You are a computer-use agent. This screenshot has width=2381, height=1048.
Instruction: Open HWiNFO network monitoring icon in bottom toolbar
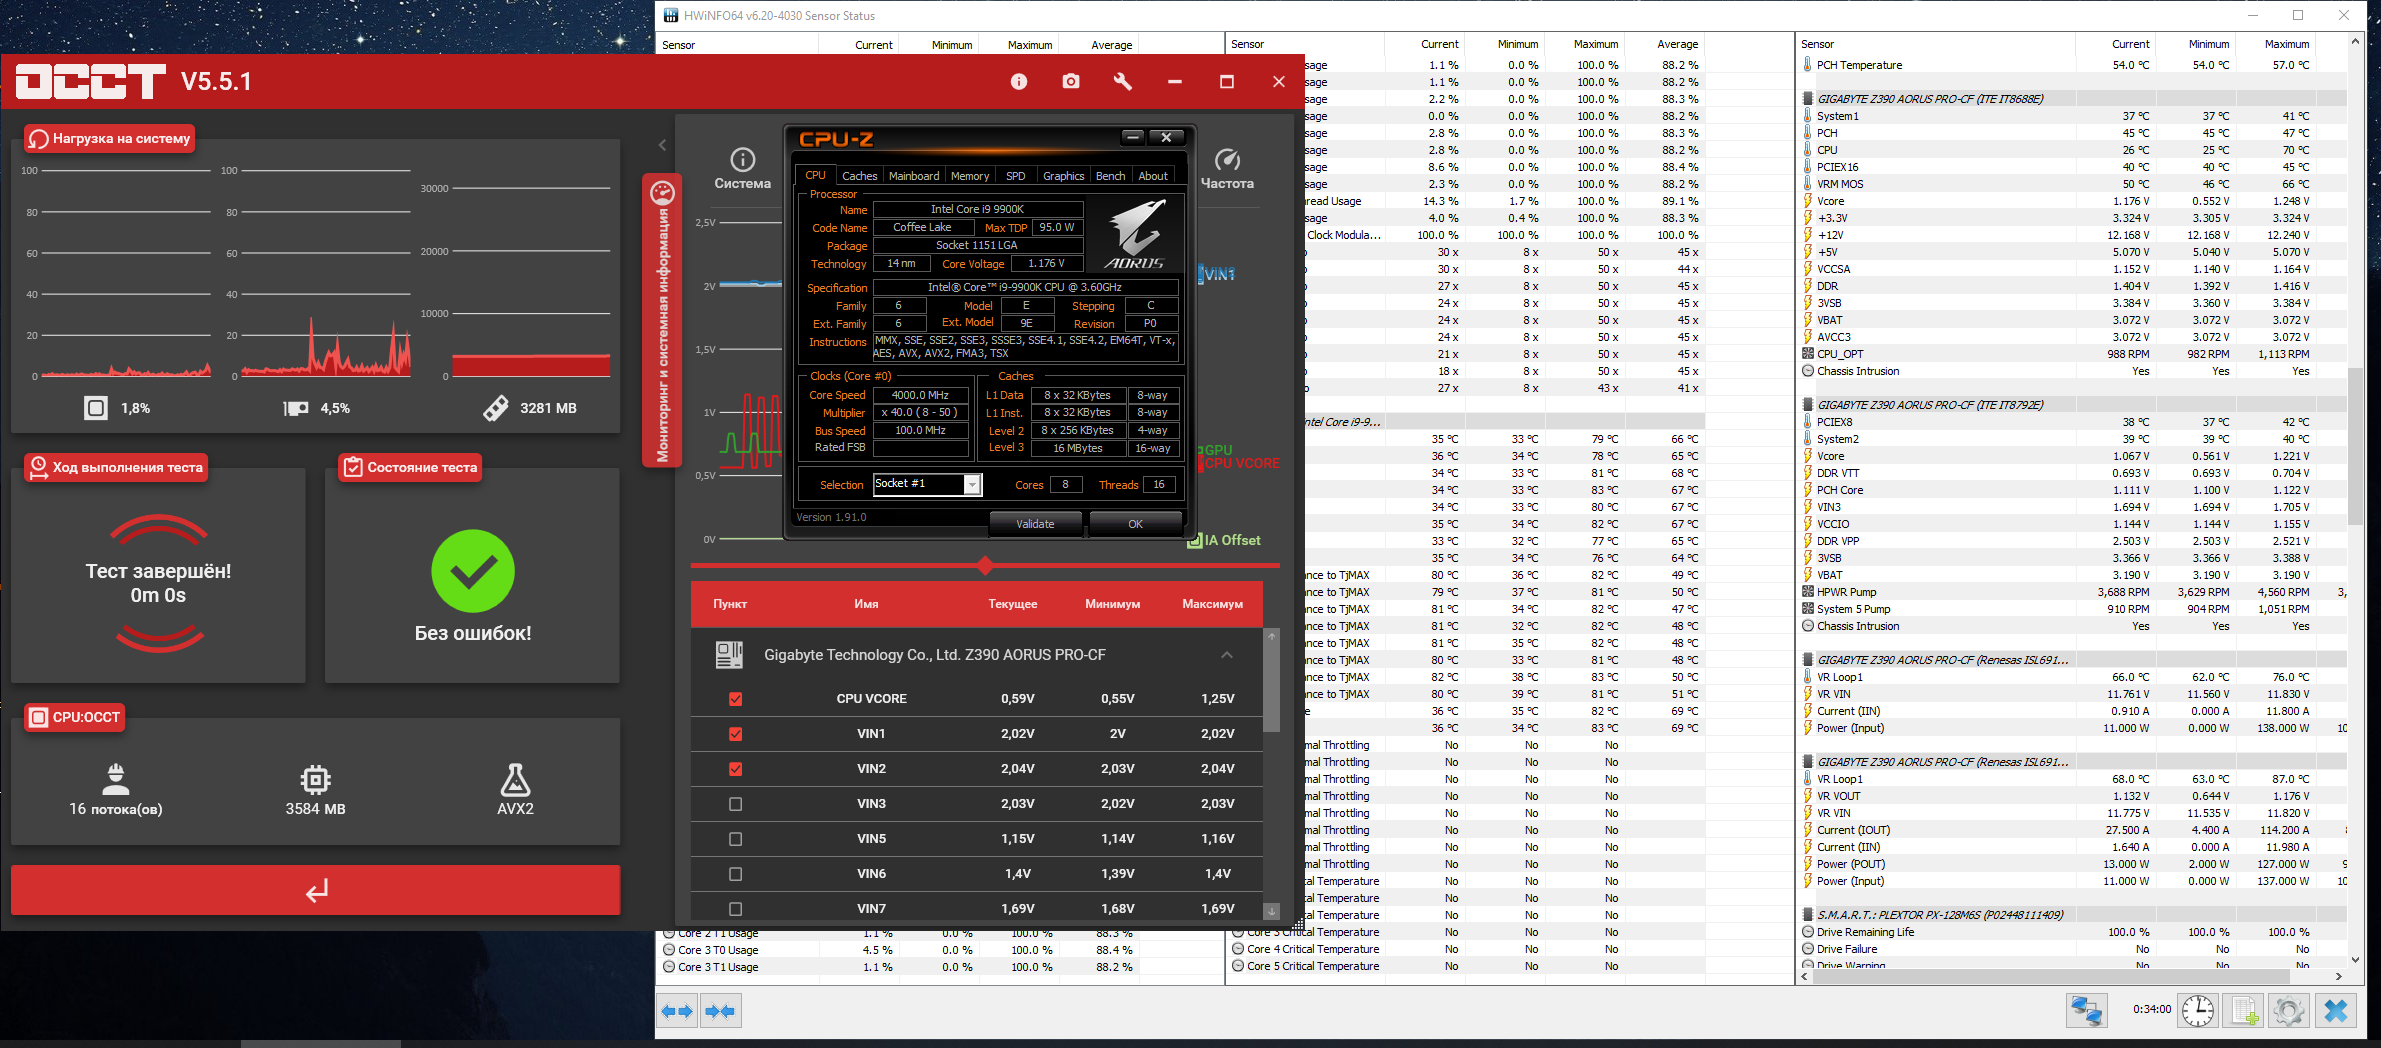[2087, 1011]
